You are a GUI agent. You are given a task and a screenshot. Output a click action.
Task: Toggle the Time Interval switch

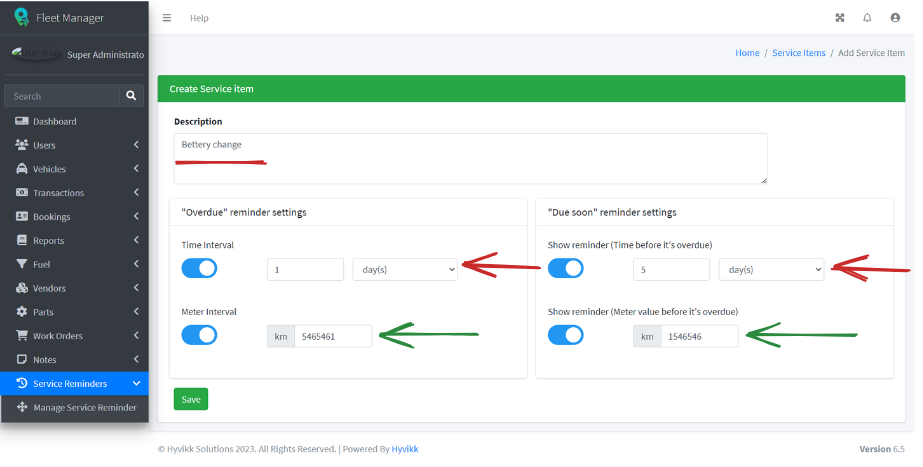(x=200, y=269)
